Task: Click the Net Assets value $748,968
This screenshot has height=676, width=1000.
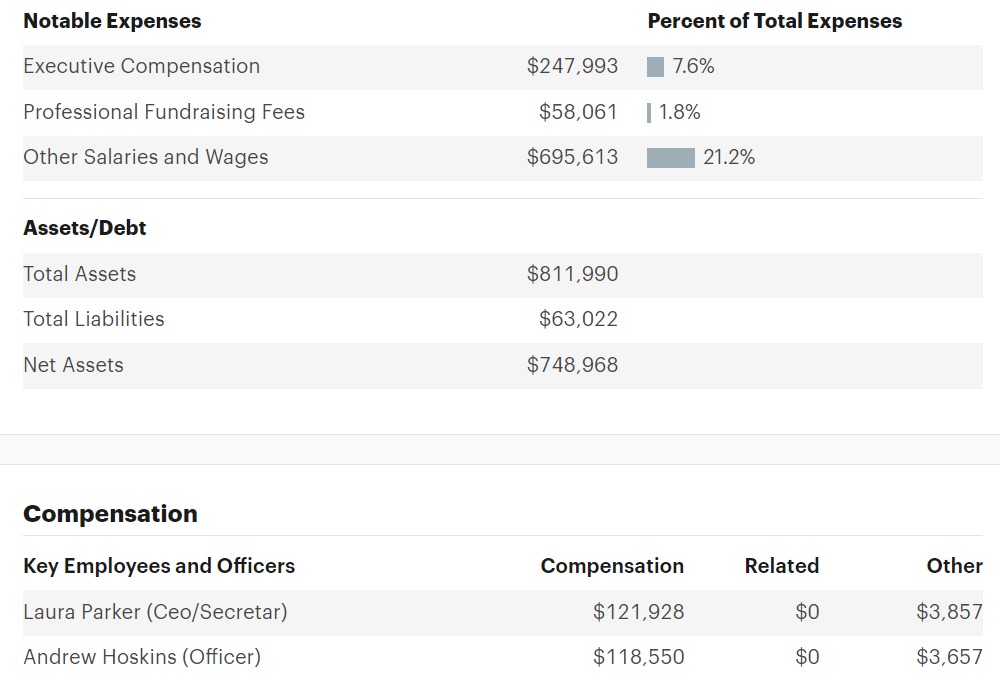Action: pos(572,365)
